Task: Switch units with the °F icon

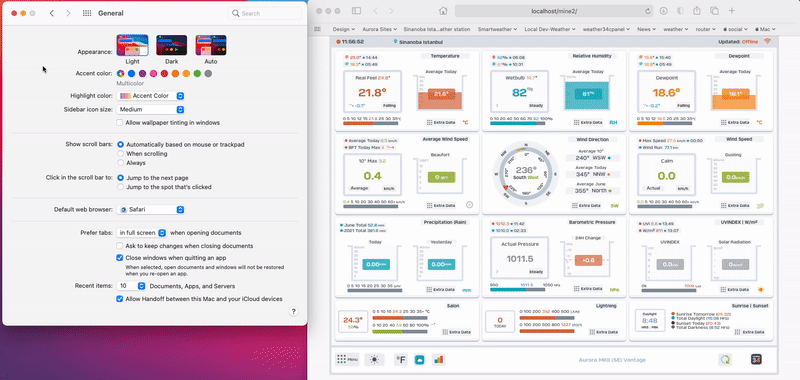Action: point(401,360)
